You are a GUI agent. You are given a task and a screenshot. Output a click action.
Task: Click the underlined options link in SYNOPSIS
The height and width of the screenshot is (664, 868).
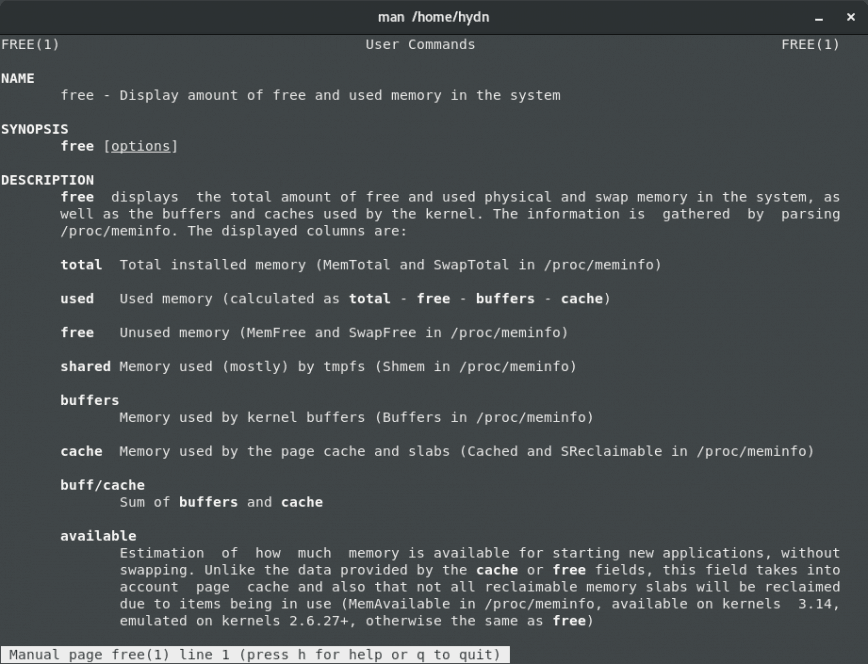click(141, 145)
